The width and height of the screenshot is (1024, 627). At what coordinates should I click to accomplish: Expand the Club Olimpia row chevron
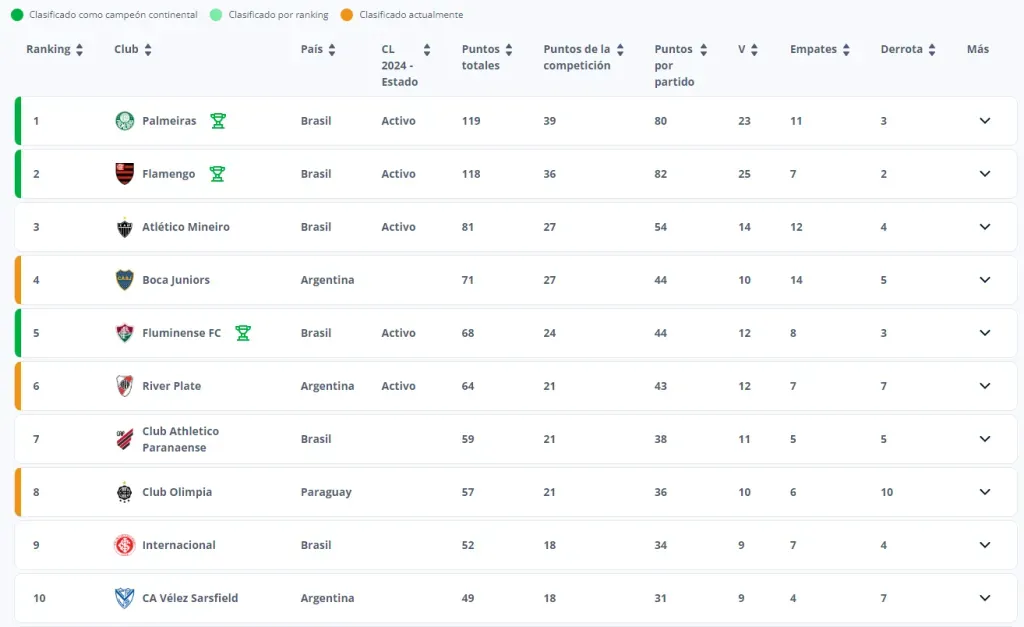coord(984,492)
